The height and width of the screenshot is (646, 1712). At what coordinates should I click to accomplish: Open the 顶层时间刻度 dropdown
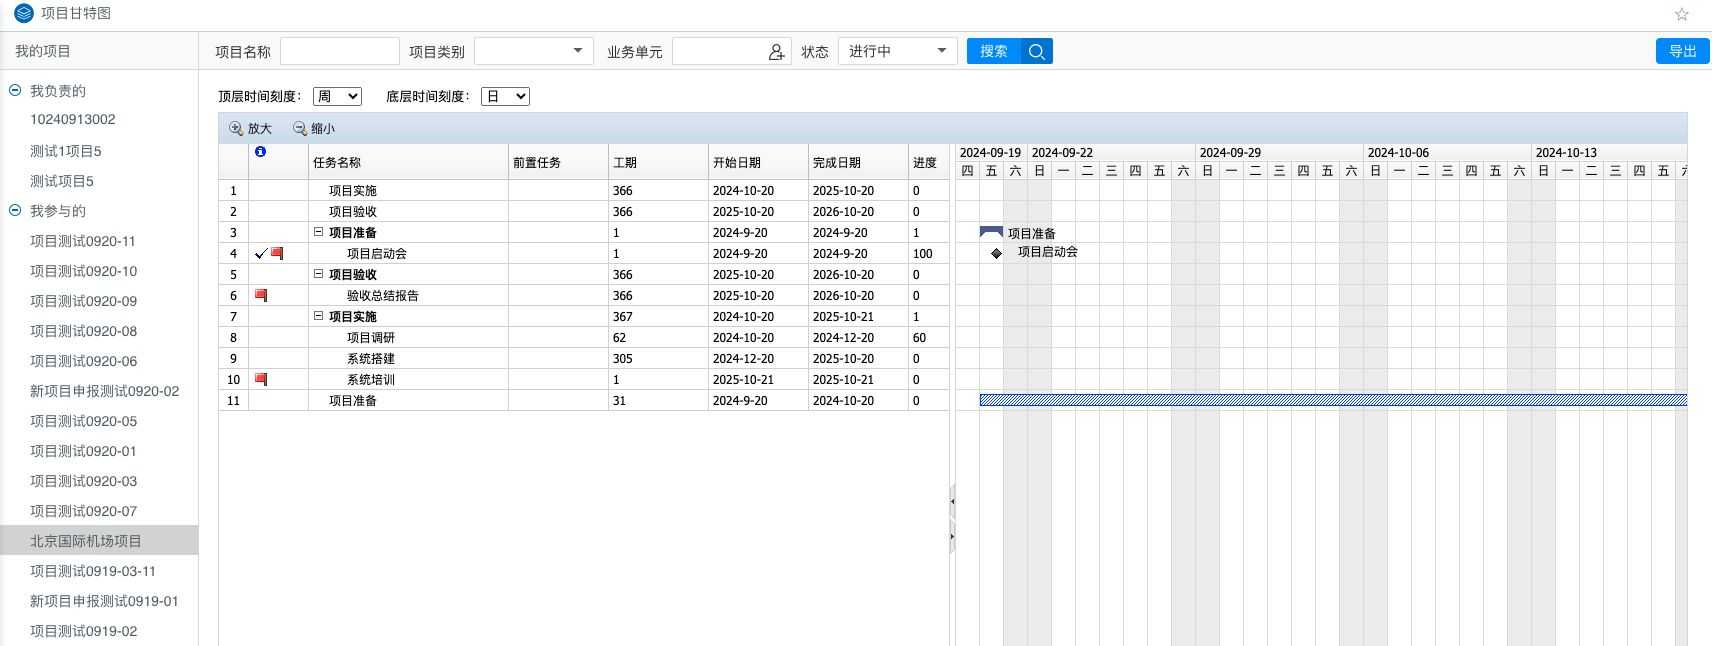337,97
